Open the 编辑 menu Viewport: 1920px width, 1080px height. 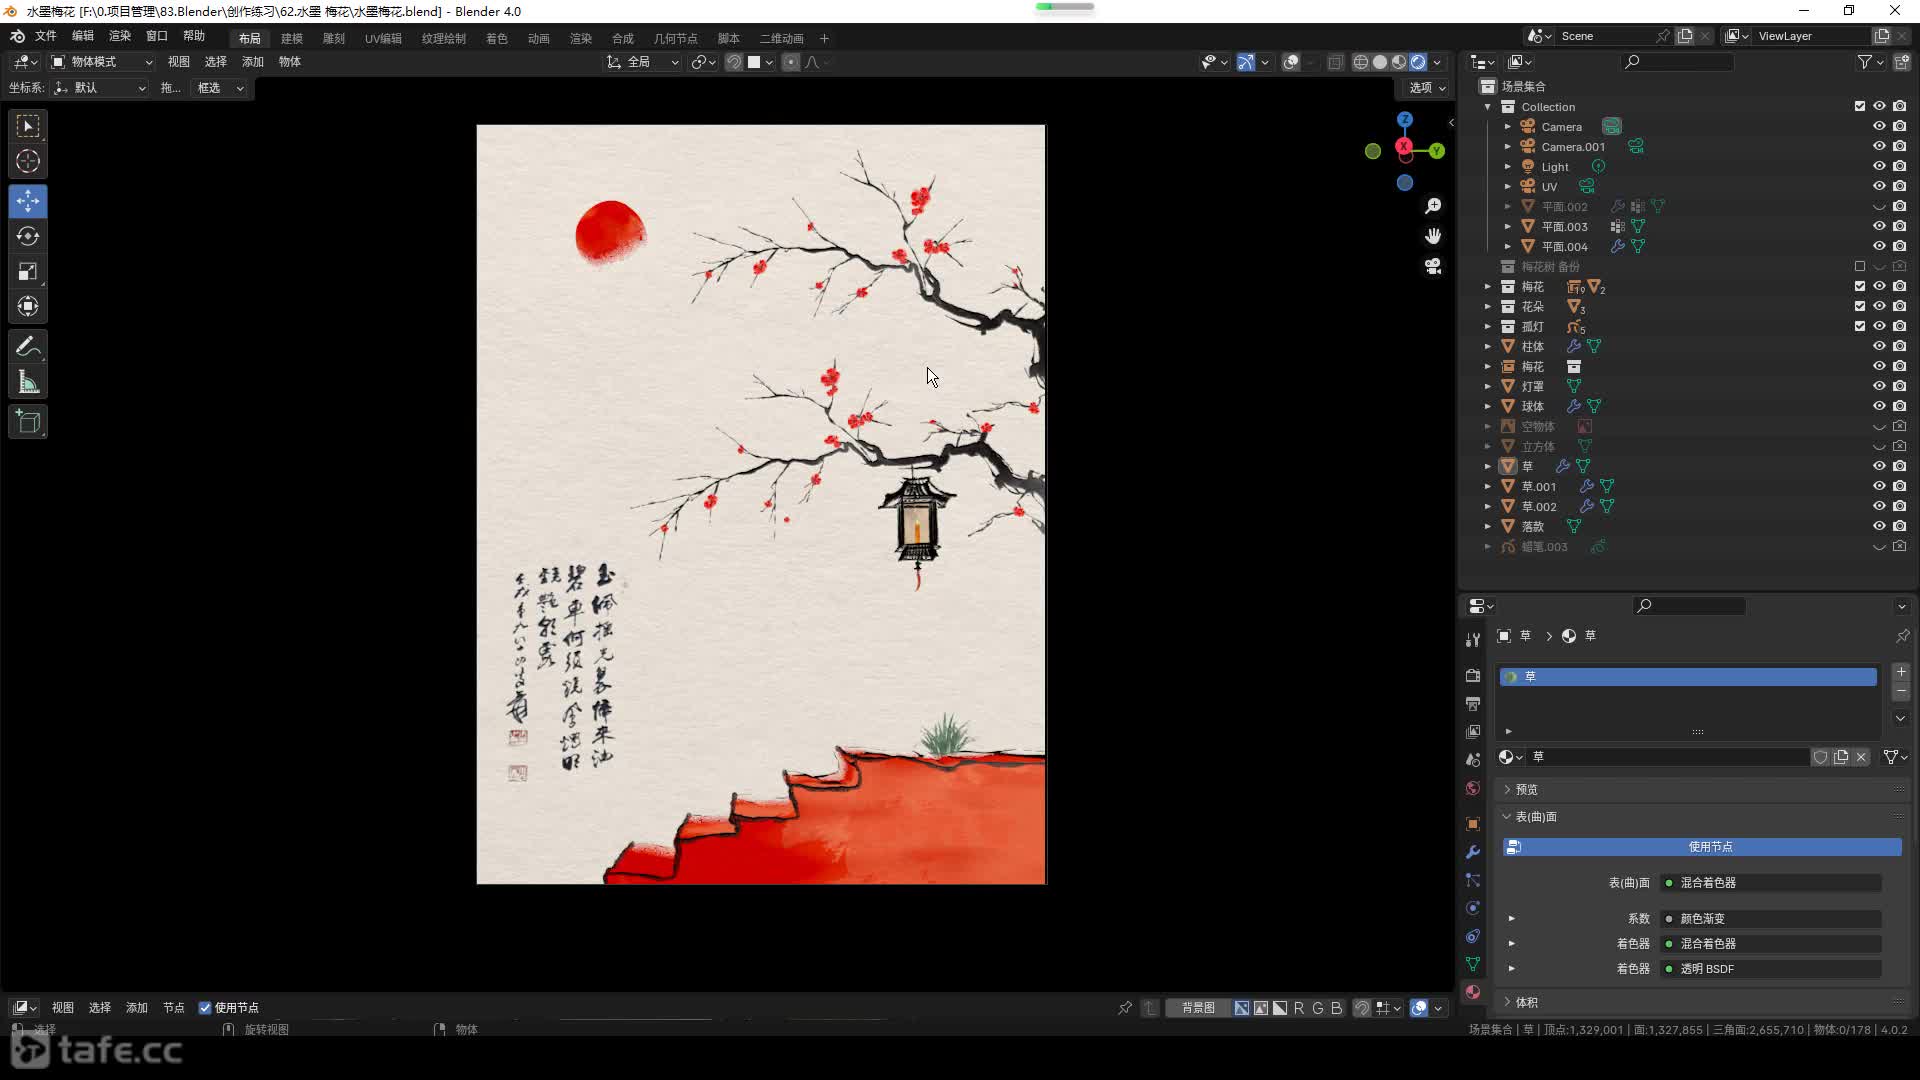[x=83, y=36]
